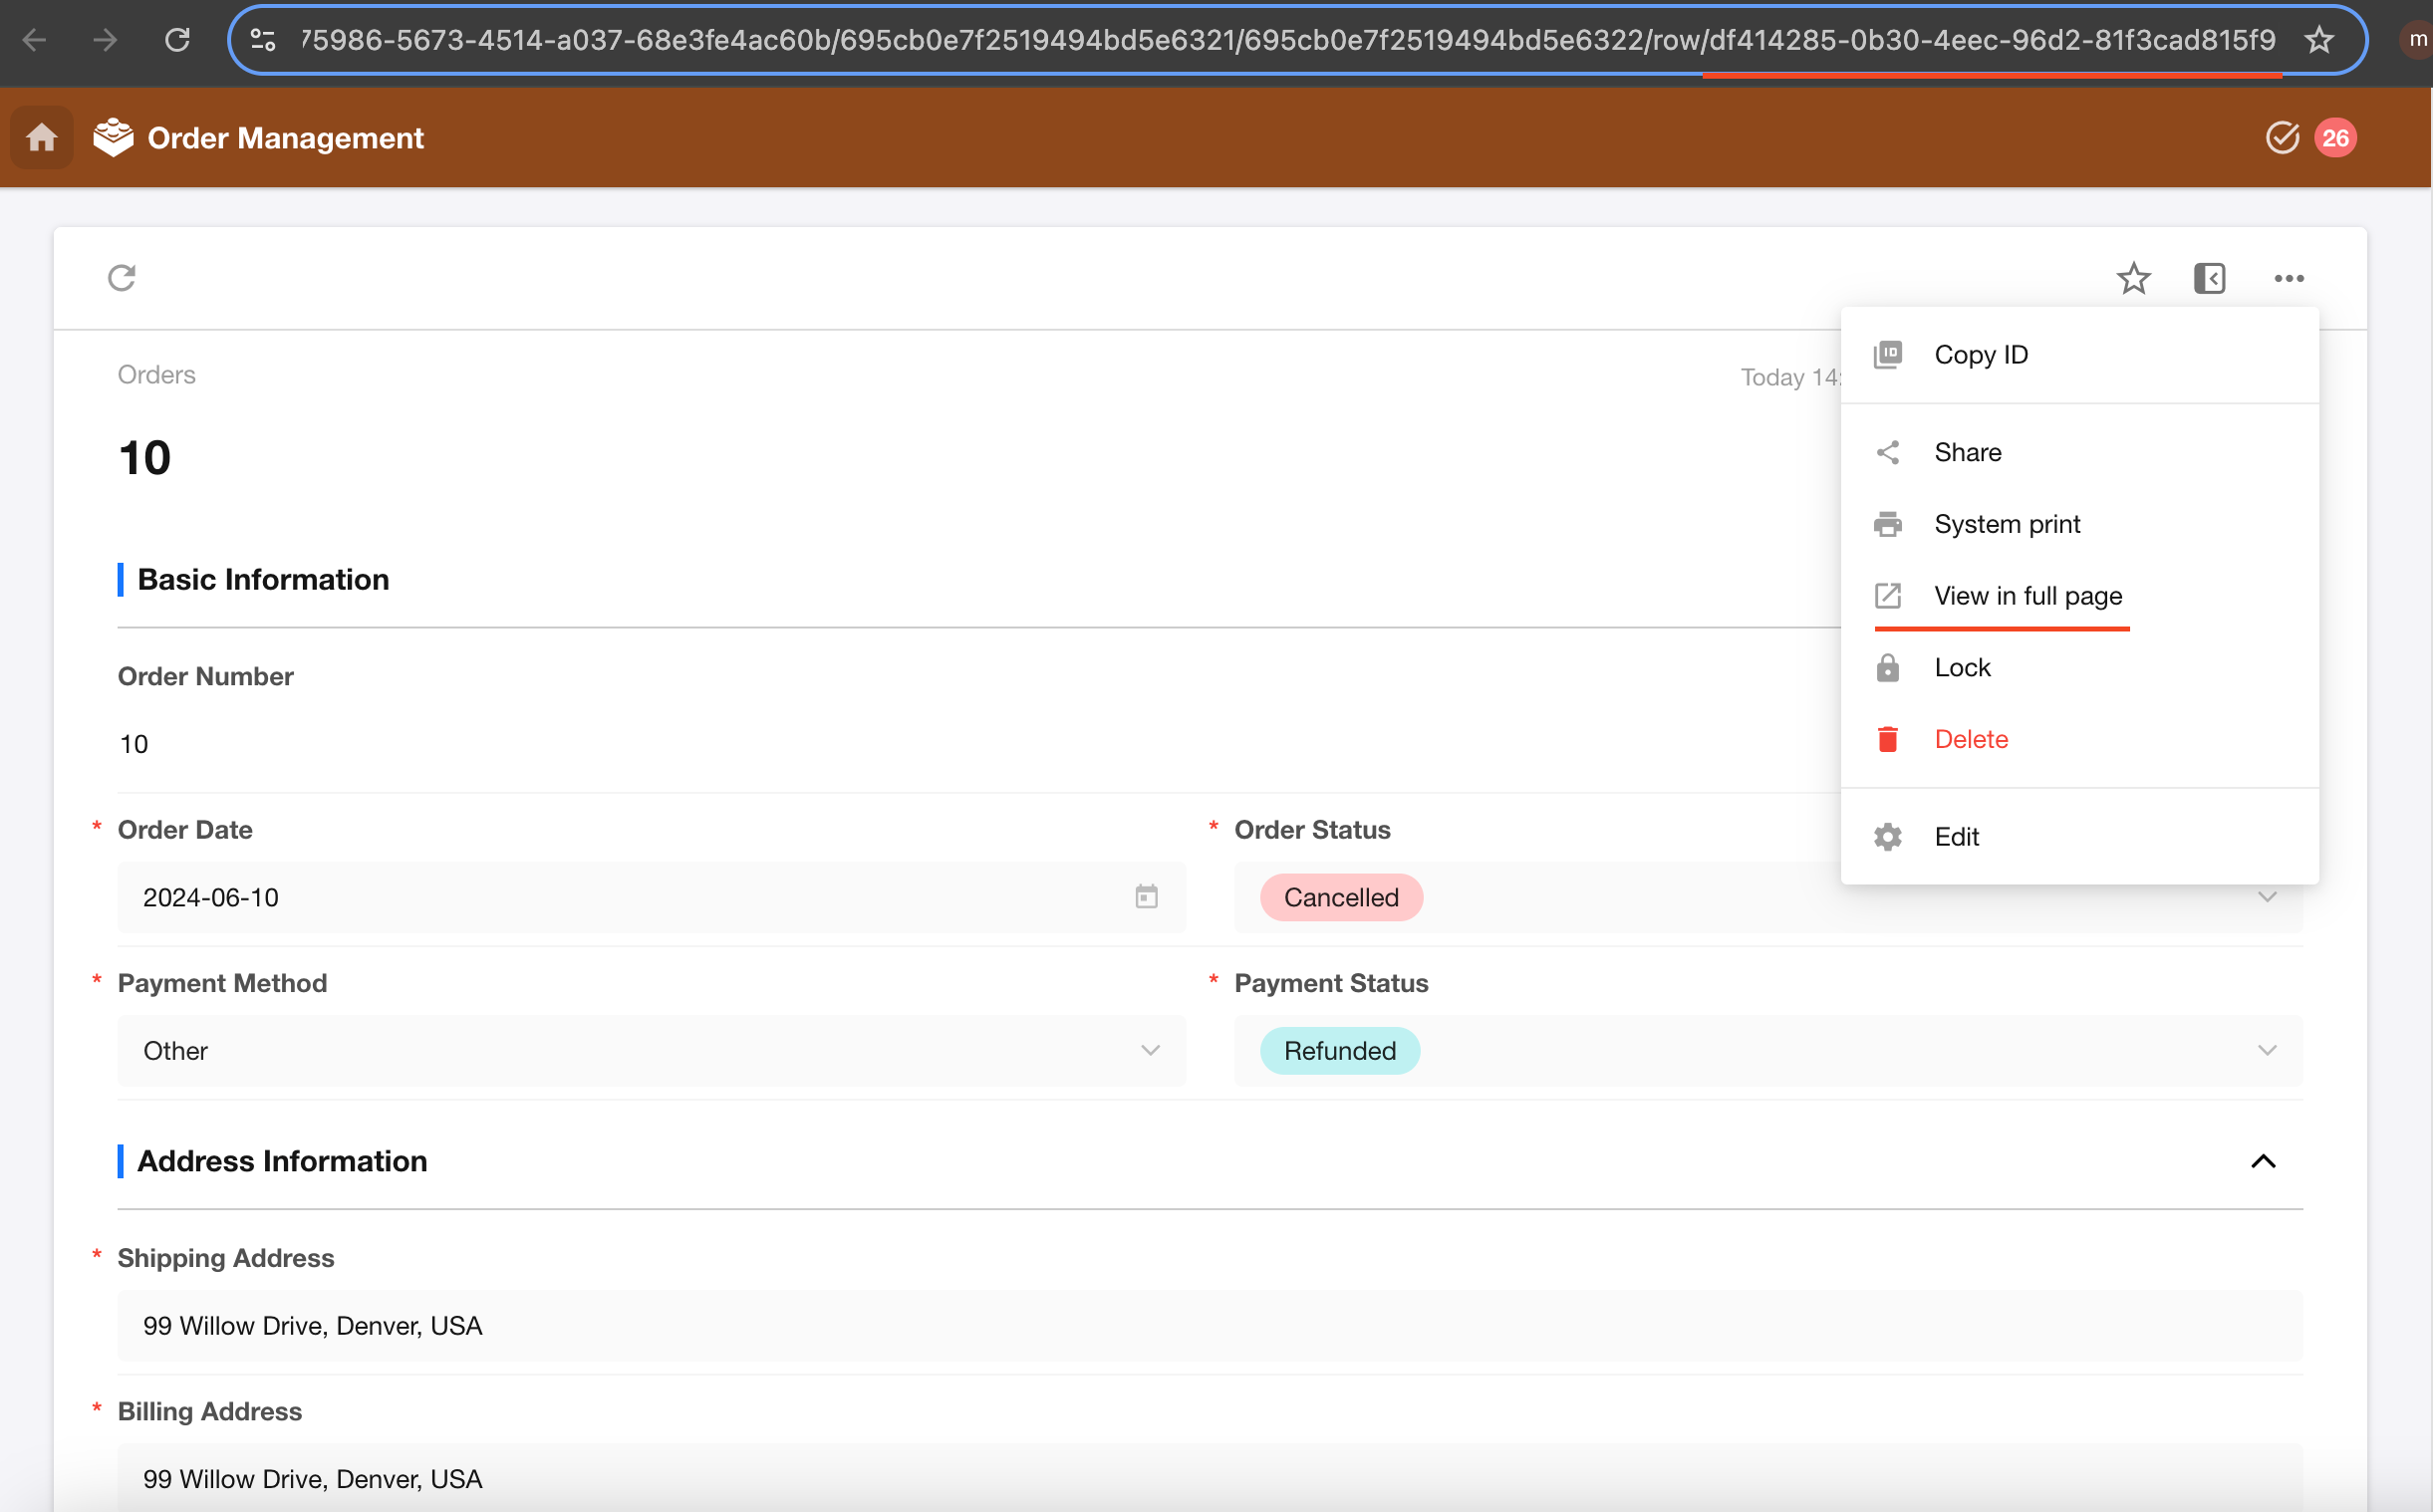Expand the Payment Status dropdown
The image size is (2433, 1512).
coord(1767,1051)
